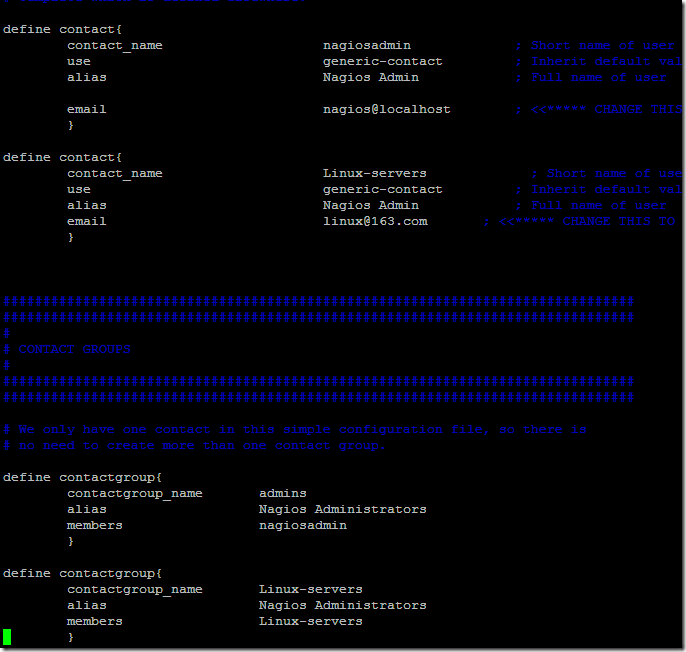686x652 pixels.
Task: Click the 'nagiosadmin' contact_name value in first contact block
Action: click(x=367, y=46)
